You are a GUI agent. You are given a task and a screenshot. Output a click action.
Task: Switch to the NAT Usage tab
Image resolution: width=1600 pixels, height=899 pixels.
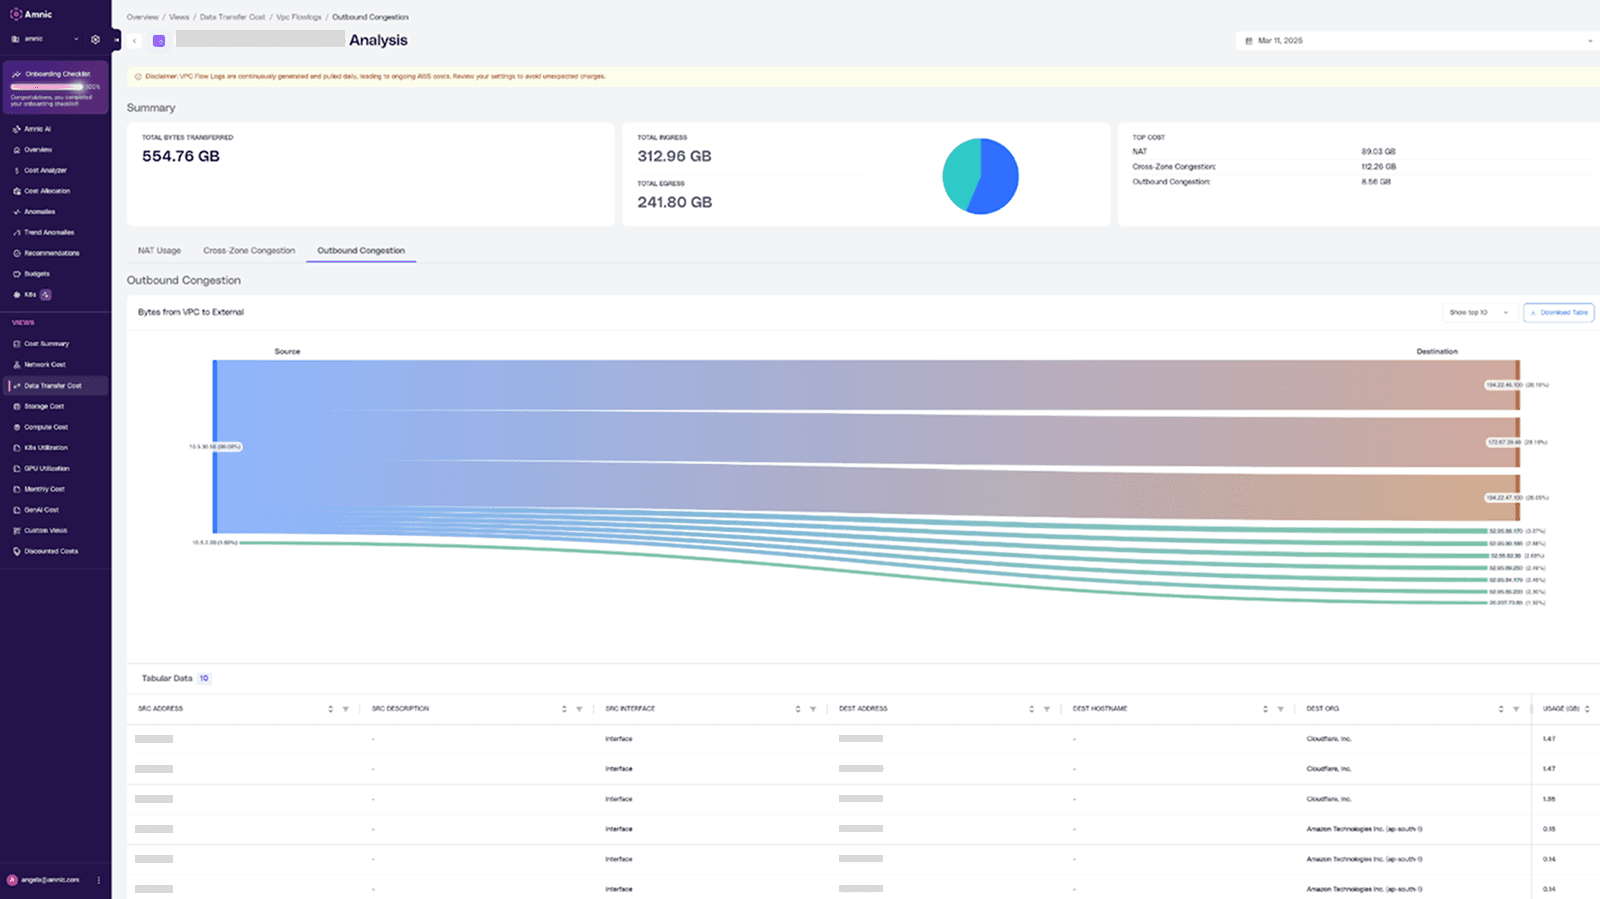click(x=159, y=251)
